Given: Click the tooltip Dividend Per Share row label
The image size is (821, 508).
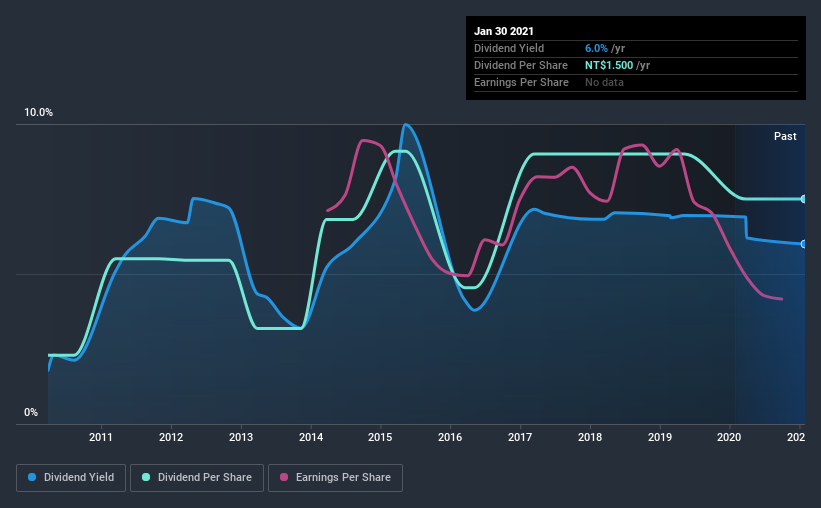Looking at the screenshot, I should (520, 65).
